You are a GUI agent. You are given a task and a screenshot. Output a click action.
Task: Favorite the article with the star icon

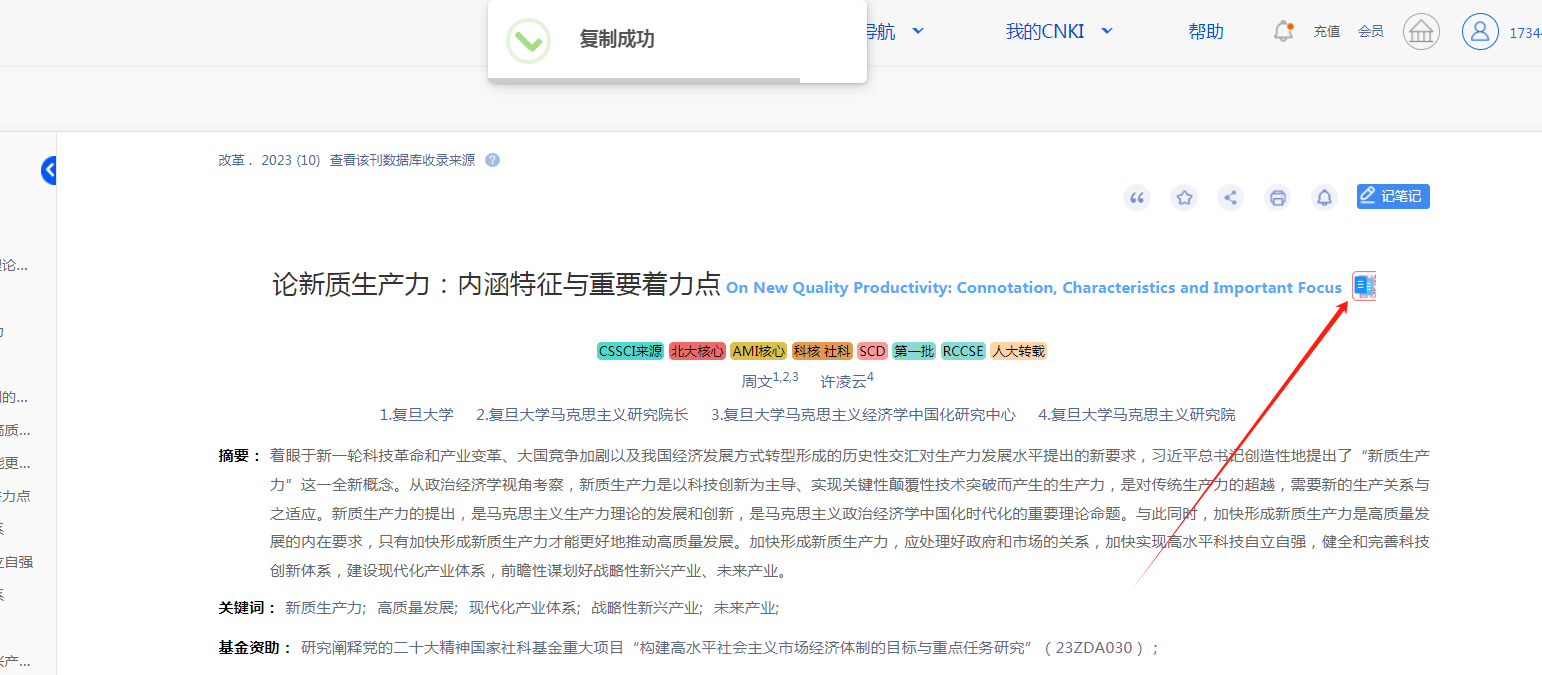point(1184,197)
